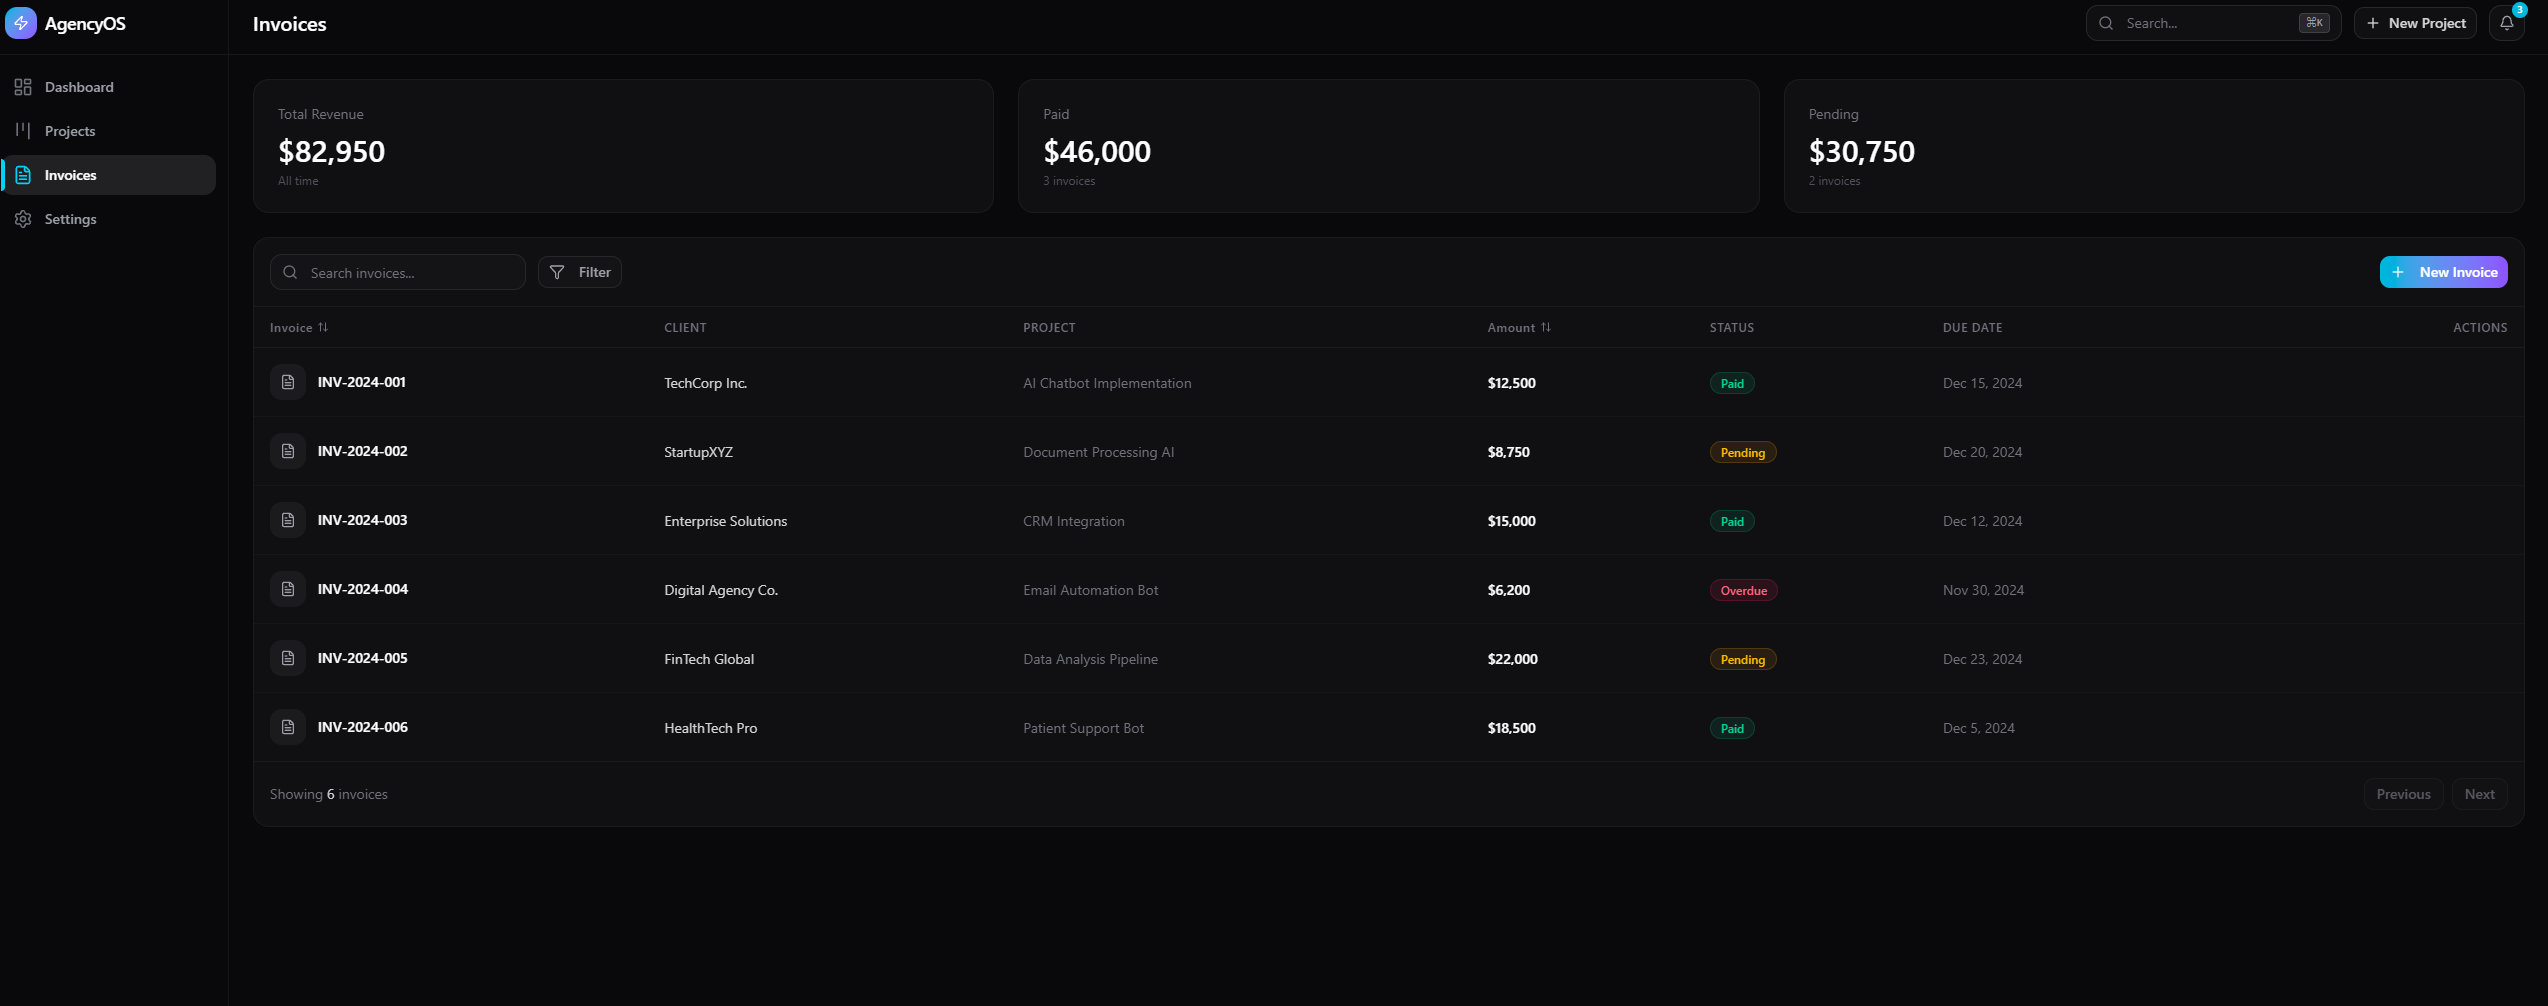The image size is (2548, 1006).
Task: Sort the Amount column using its arrows
Action: (1547, 327)
